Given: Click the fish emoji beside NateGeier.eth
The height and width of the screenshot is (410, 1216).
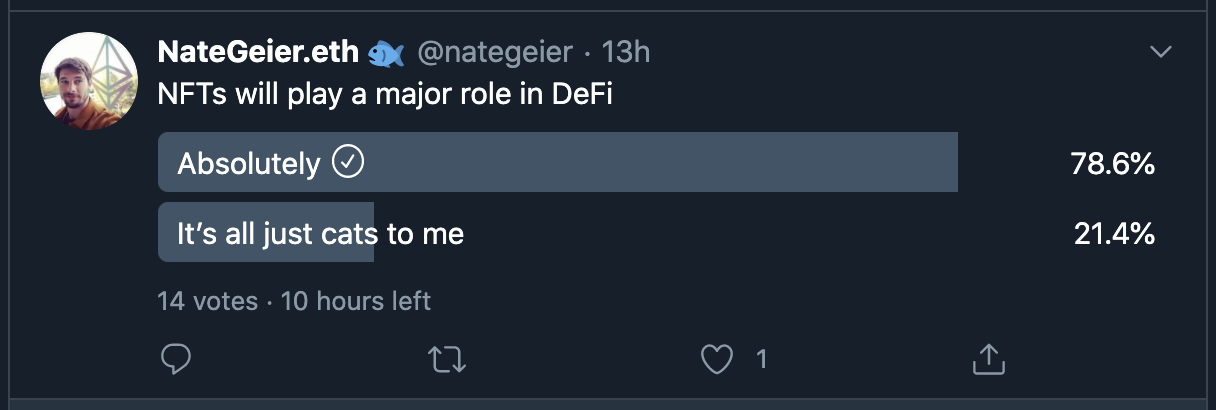Looking at the screenshot, I should click(386, 53).
